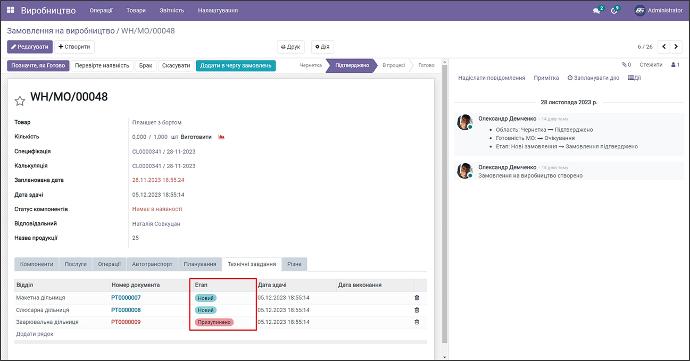
Task: Go to next record with right chevron
Action: point(676,46)
